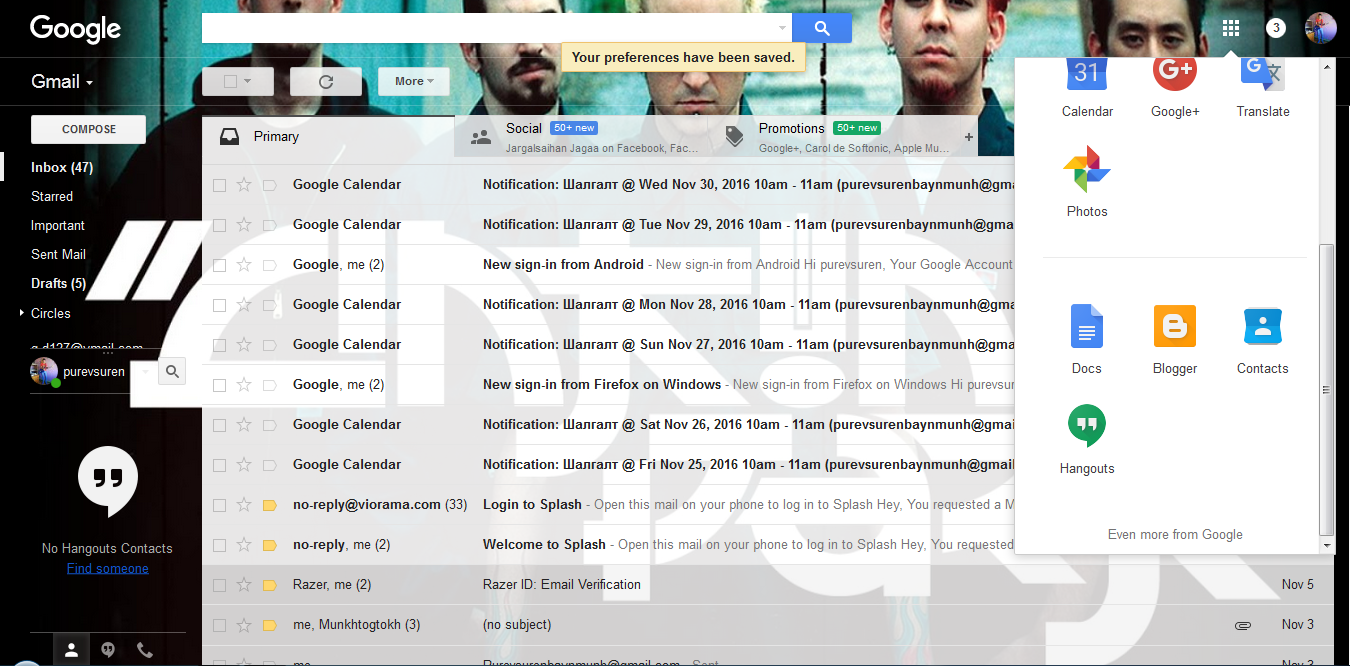The width and height of the screenshot is (1350, 666).
Task: Open the select-all checkbox dropdown
Action: (238, 82)
